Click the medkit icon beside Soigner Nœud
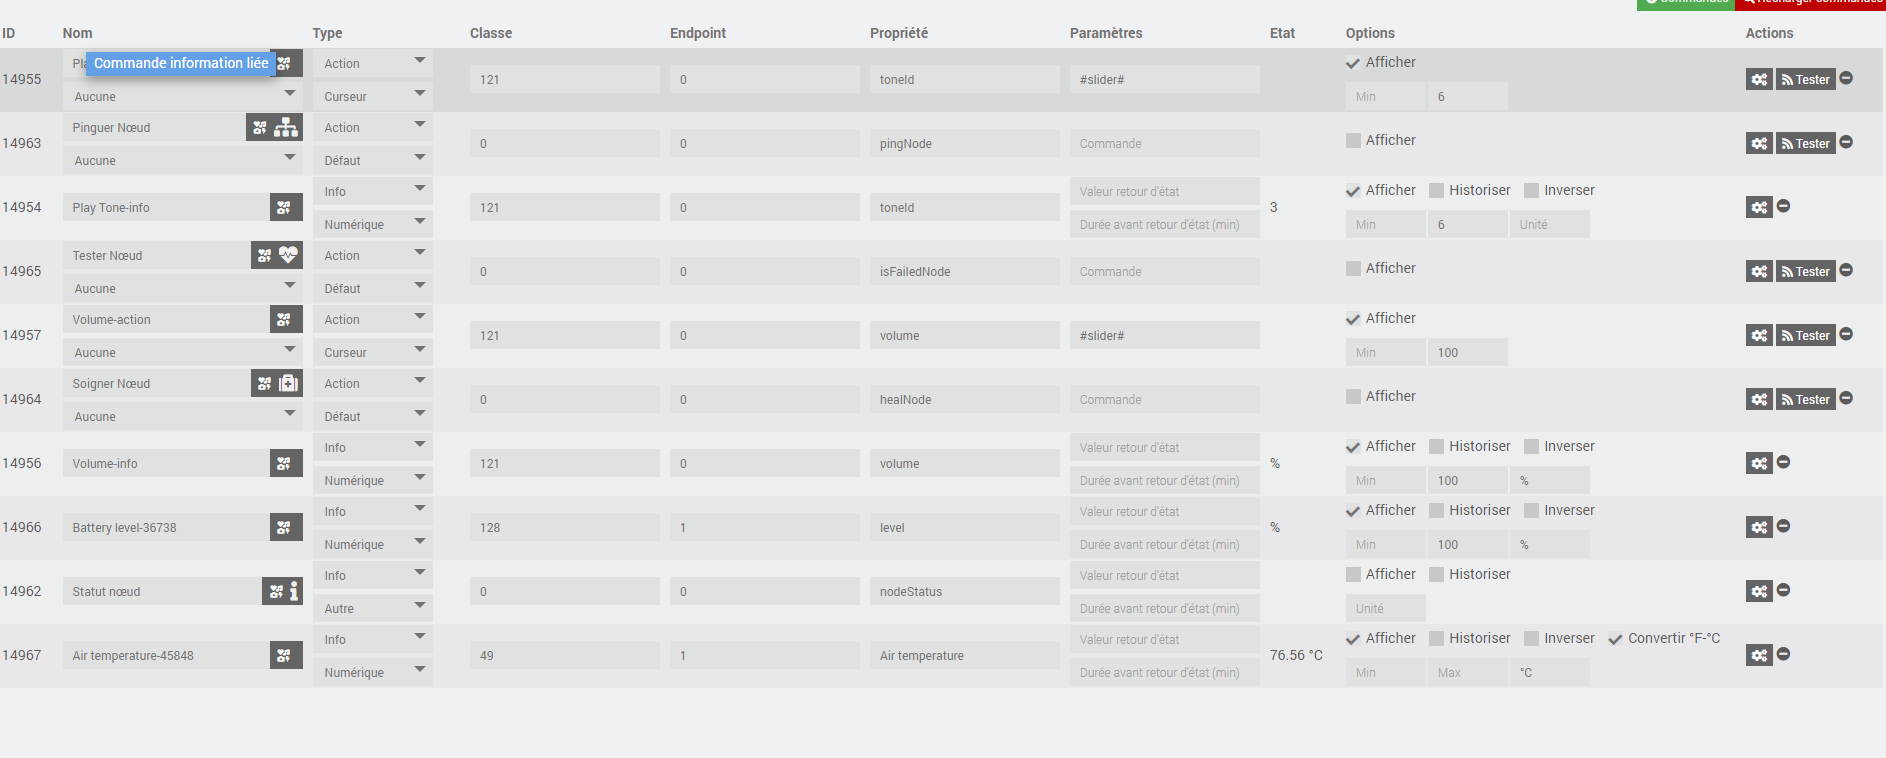 [x=288, y=383]
